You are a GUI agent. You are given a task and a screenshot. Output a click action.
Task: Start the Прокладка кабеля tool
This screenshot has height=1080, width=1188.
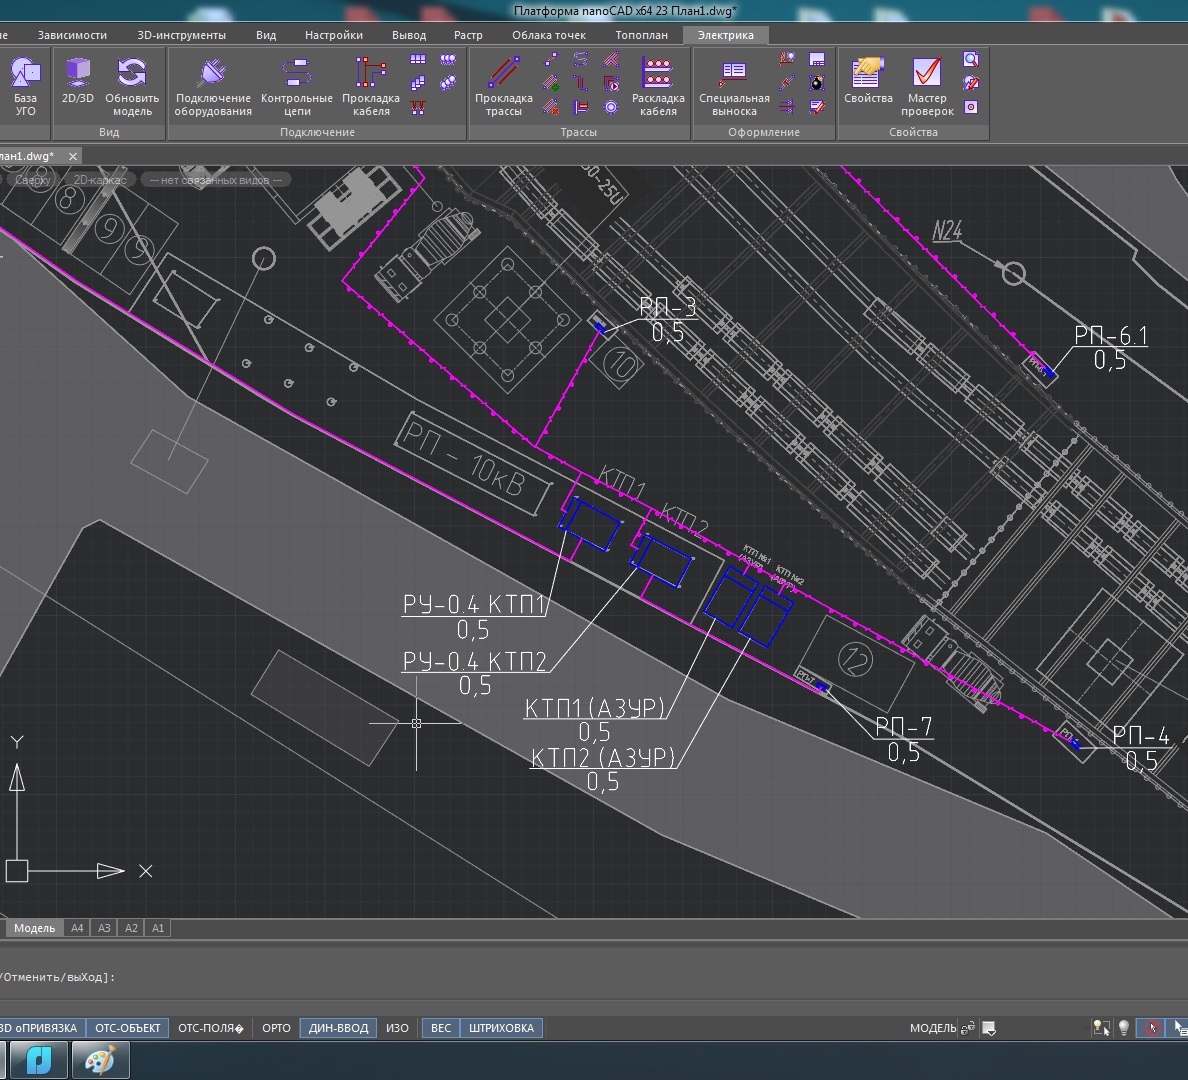click(x=370, y=85)
